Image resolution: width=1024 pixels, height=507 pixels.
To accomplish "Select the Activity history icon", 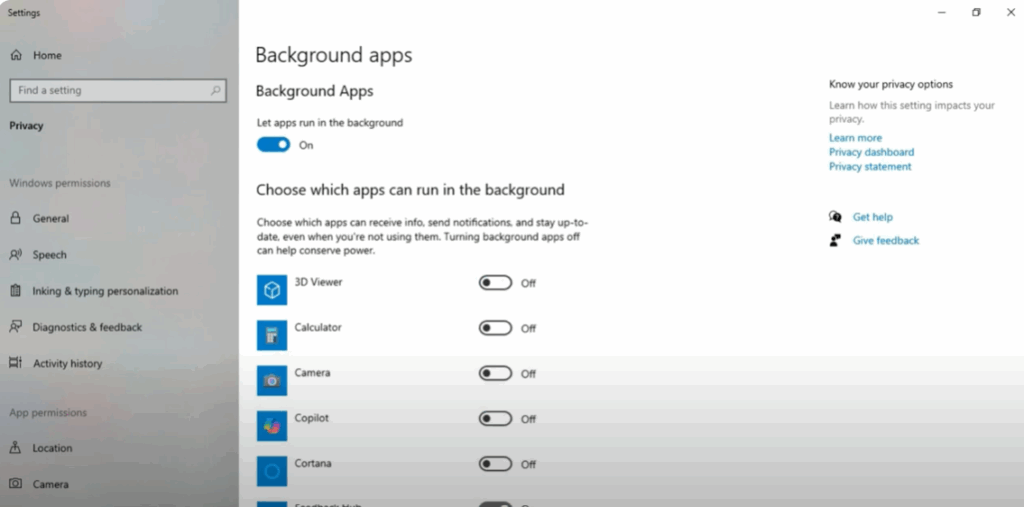I will [16, 363].
